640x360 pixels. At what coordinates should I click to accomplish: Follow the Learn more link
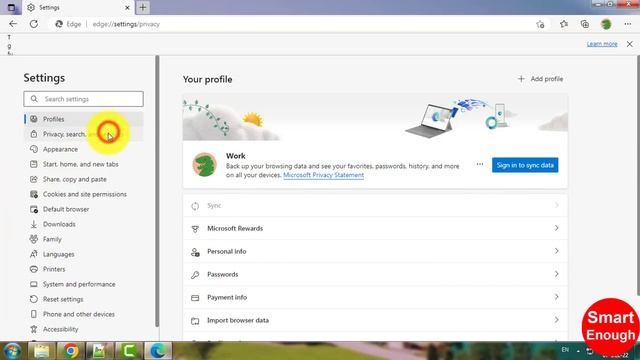pyautogui.click(x=602, y=44)
